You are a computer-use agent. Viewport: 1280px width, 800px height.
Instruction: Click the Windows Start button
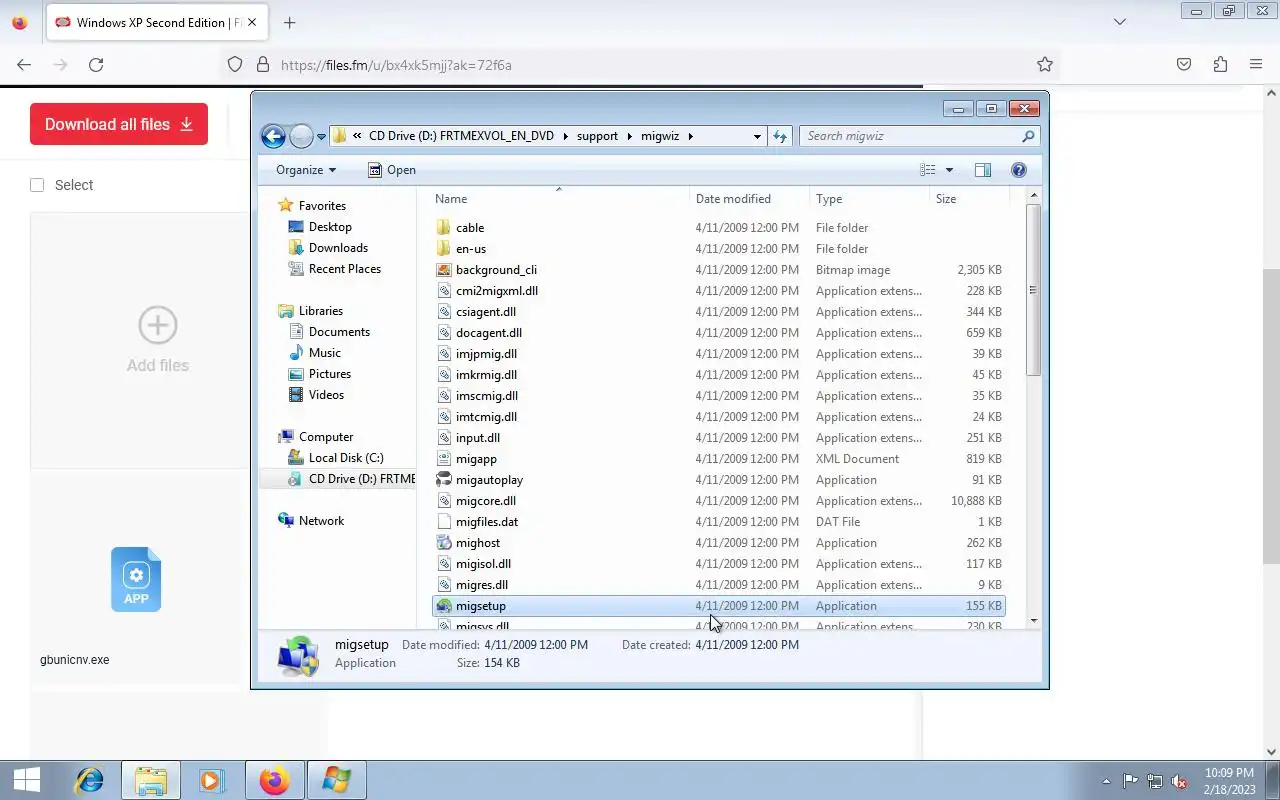pos(27,780)
